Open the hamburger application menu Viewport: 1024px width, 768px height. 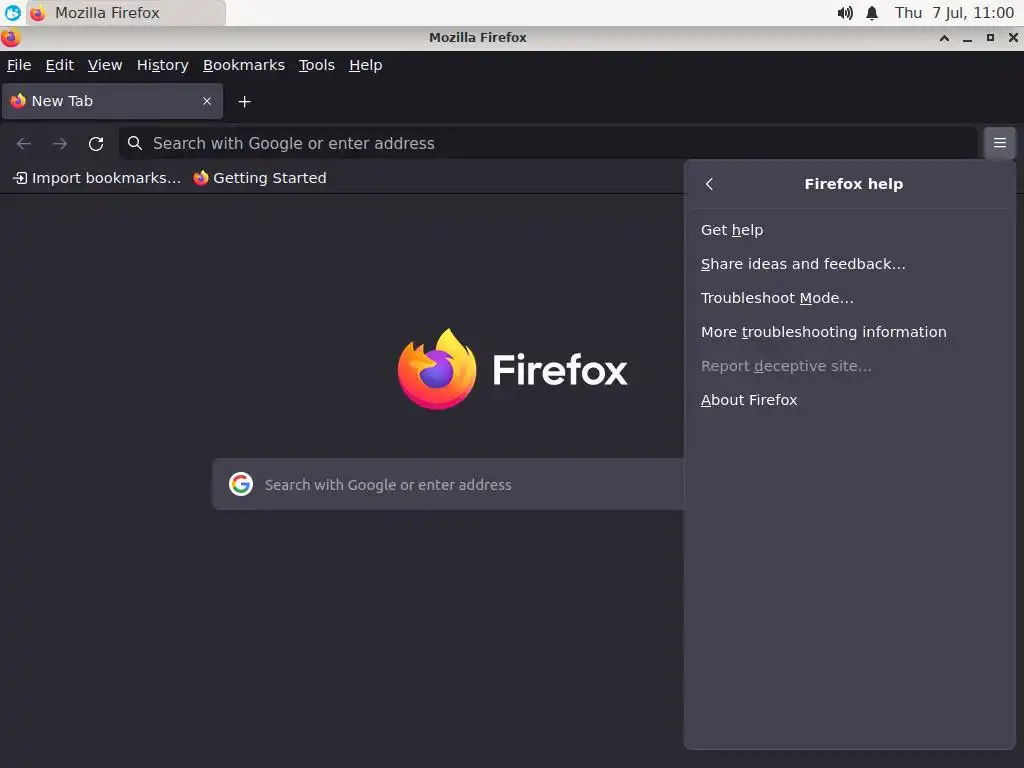coord(999,143)
